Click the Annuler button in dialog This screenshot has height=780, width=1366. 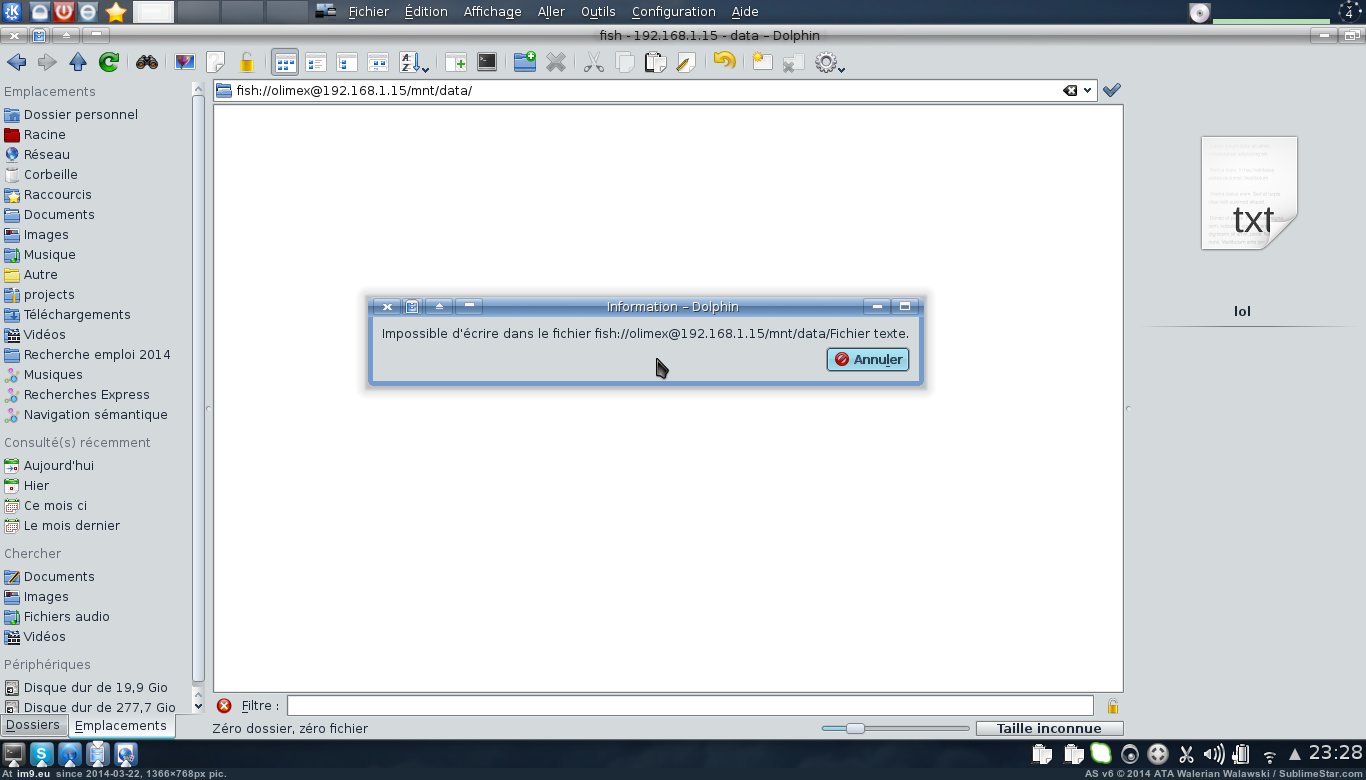click(x=868, y=360)
